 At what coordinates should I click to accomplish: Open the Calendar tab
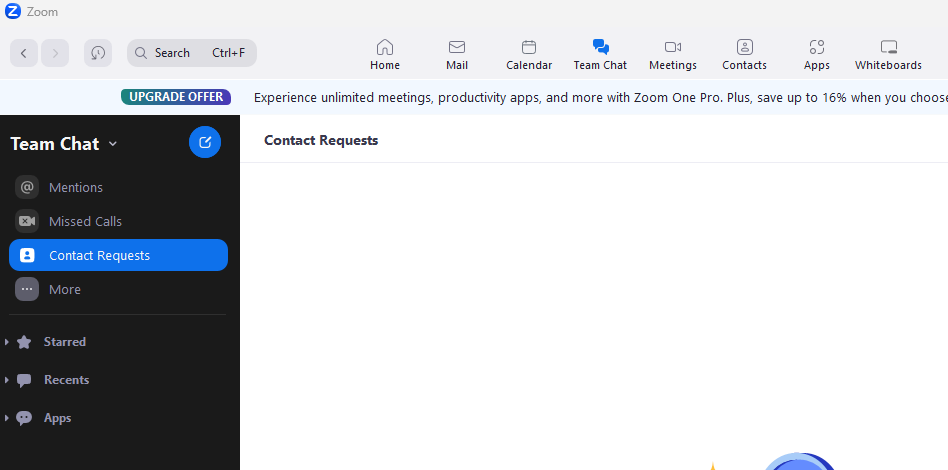[x=529, y=55]
